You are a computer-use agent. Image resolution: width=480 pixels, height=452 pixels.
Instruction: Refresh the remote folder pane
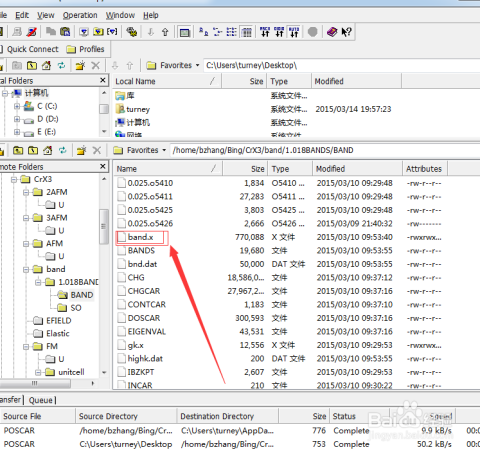[x=63, y=150]
